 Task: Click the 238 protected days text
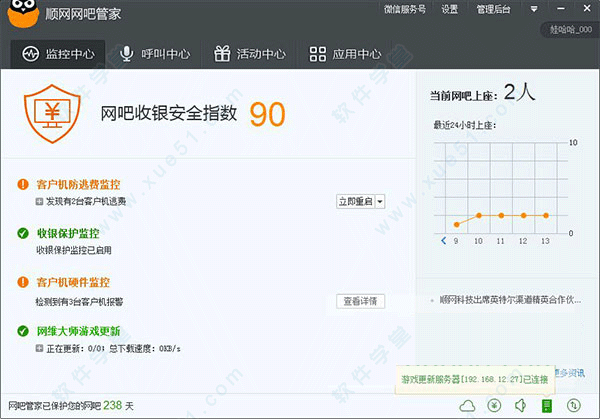(112, 405)
